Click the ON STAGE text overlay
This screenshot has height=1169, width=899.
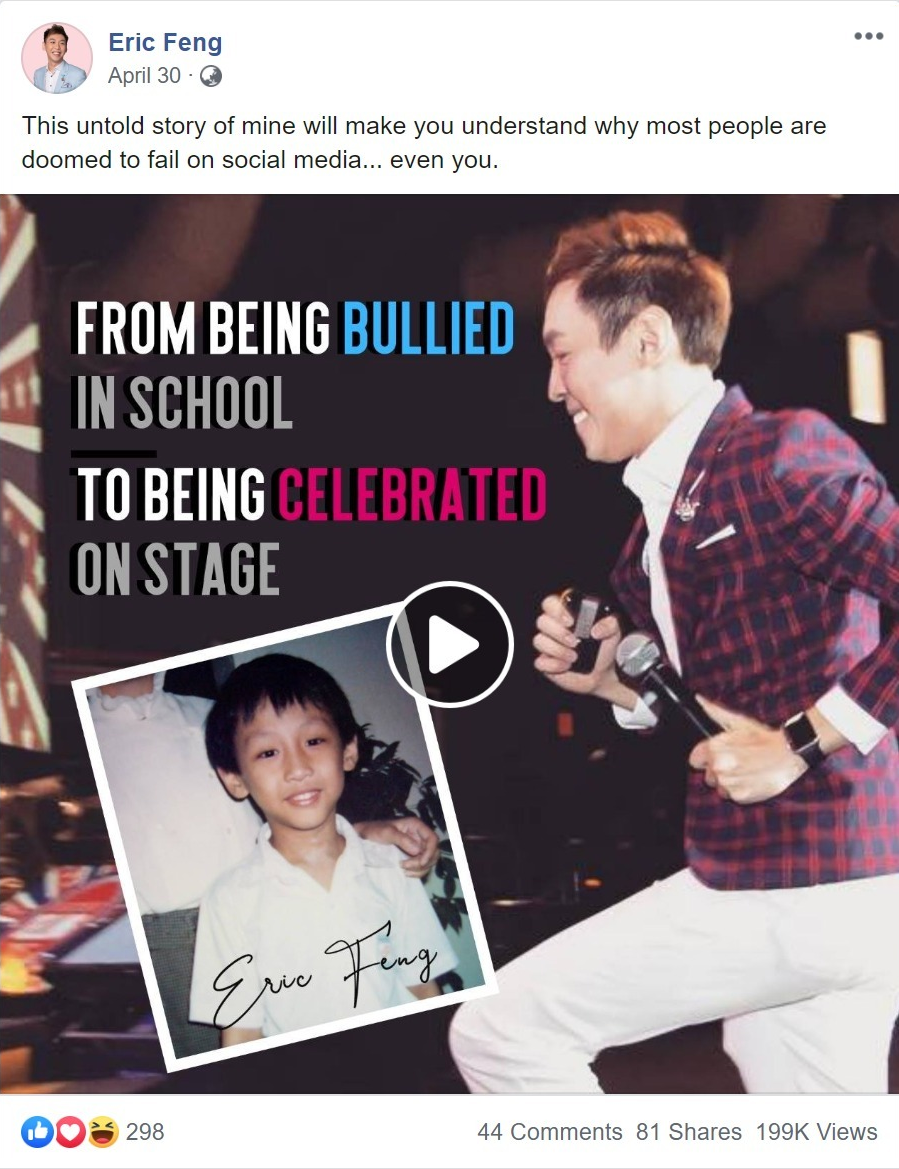pos(176,570)
